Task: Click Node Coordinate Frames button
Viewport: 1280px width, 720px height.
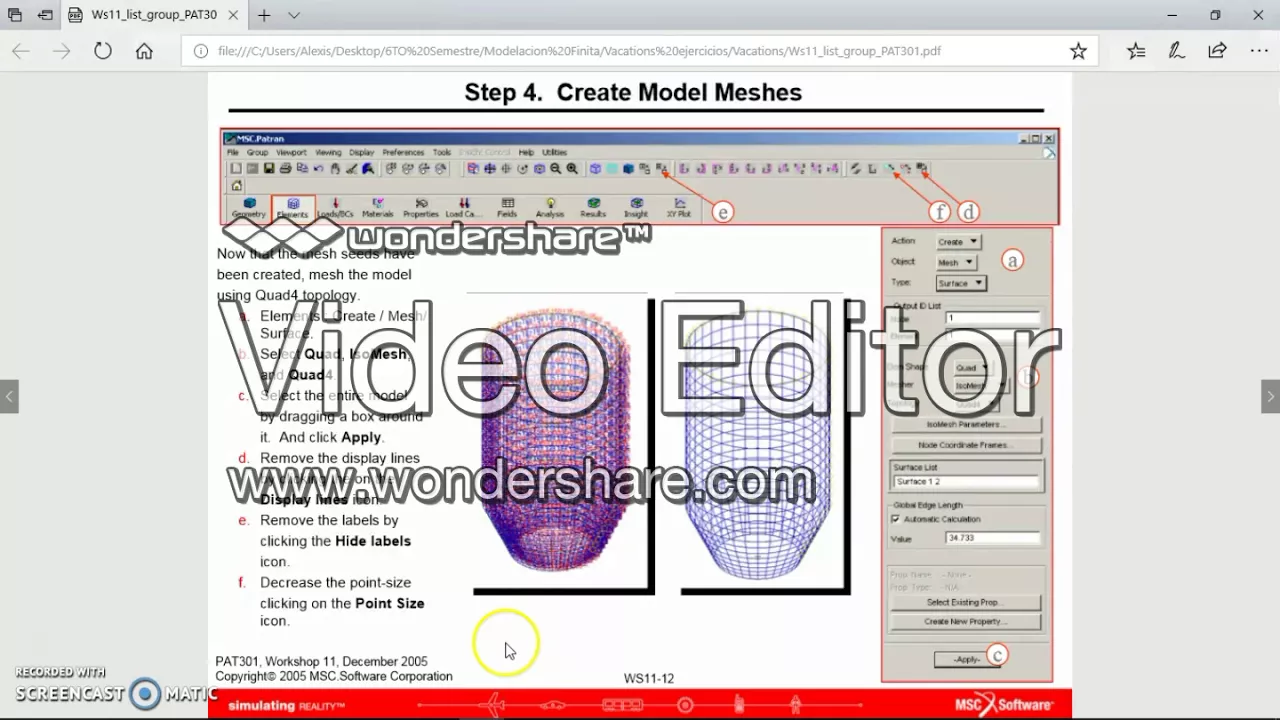Action: [x=965, y=445]
